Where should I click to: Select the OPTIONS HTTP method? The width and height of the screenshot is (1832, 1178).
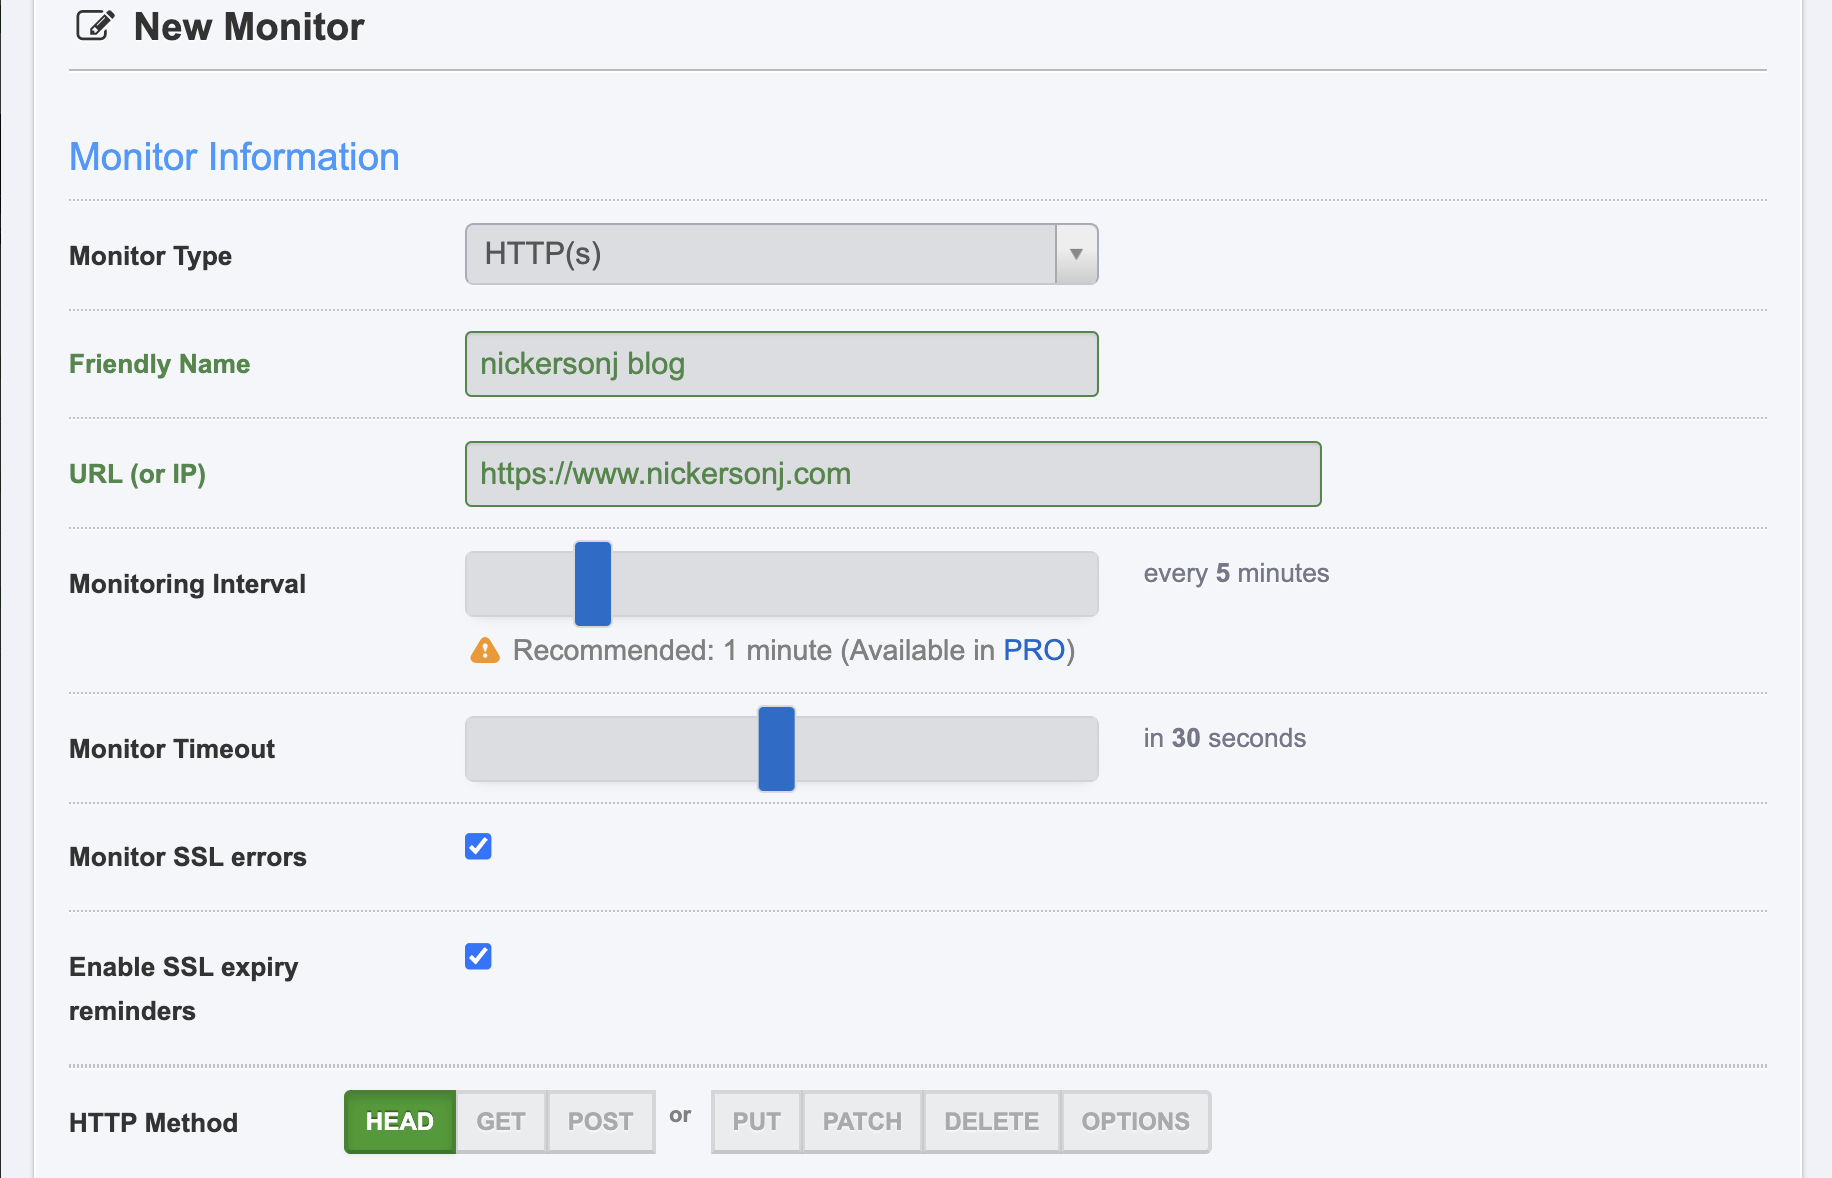point(1135,1121)
